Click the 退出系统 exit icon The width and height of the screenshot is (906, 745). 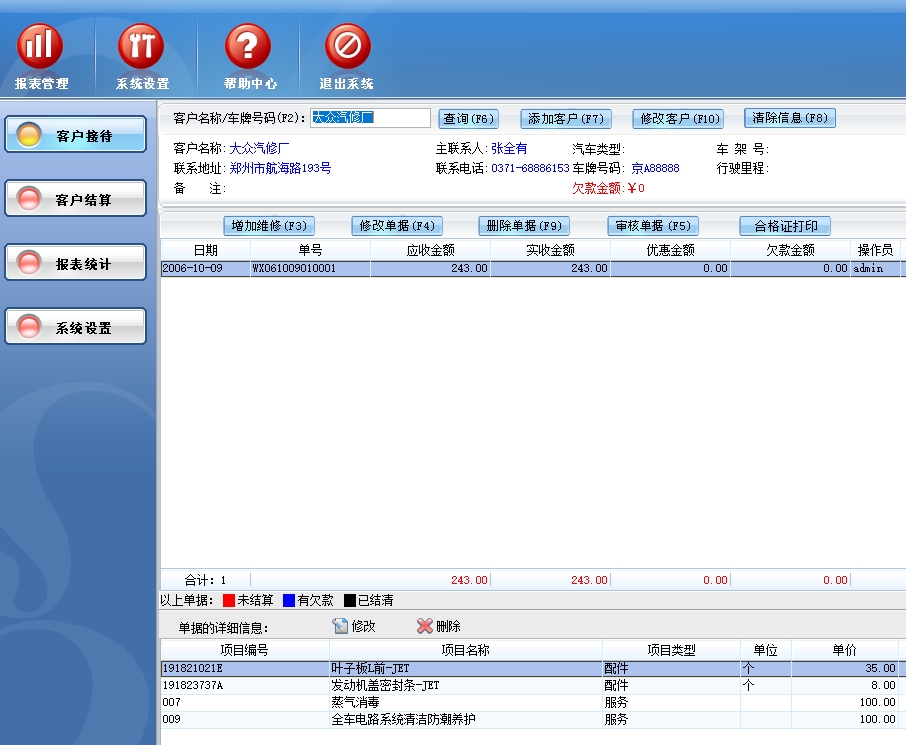coord(347,47)
